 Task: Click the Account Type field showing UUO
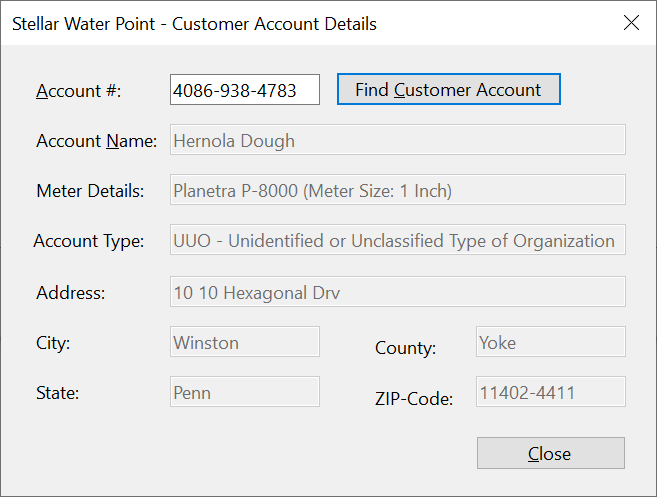(398, 240)
